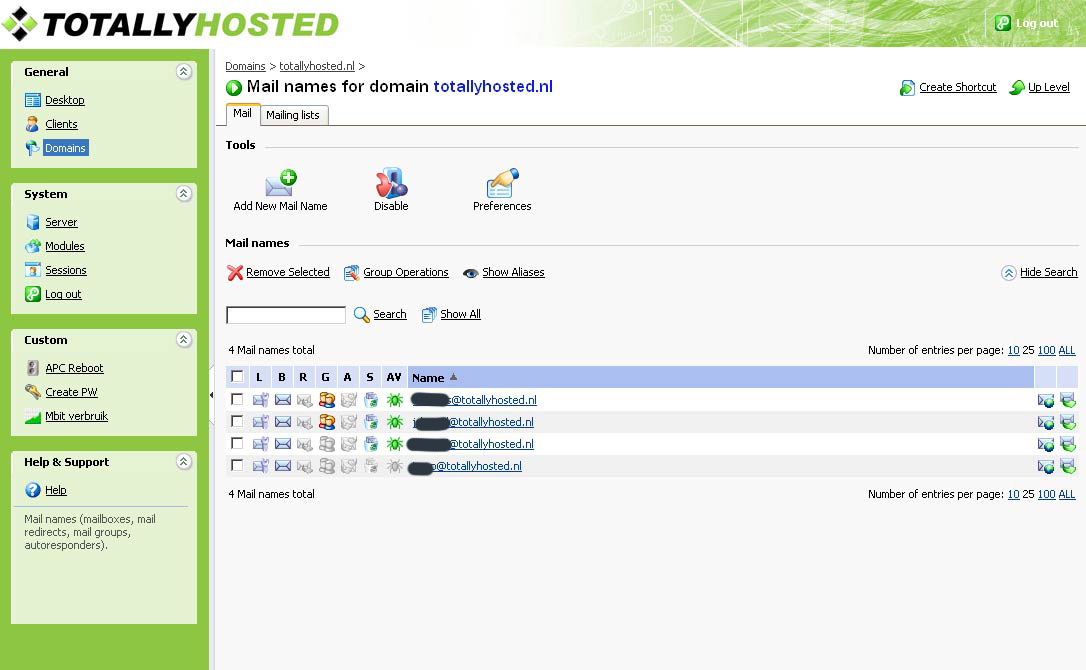Click the antivirus bug icon in first row
The width and height of the screenshot is (1086, 670).
click(395, 400)
